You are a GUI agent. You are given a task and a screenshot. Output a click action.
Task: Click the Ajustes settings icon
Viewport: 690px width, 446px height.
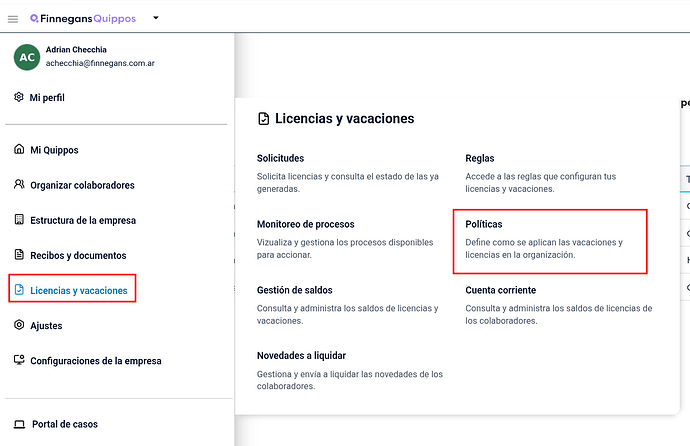[19, 325]
